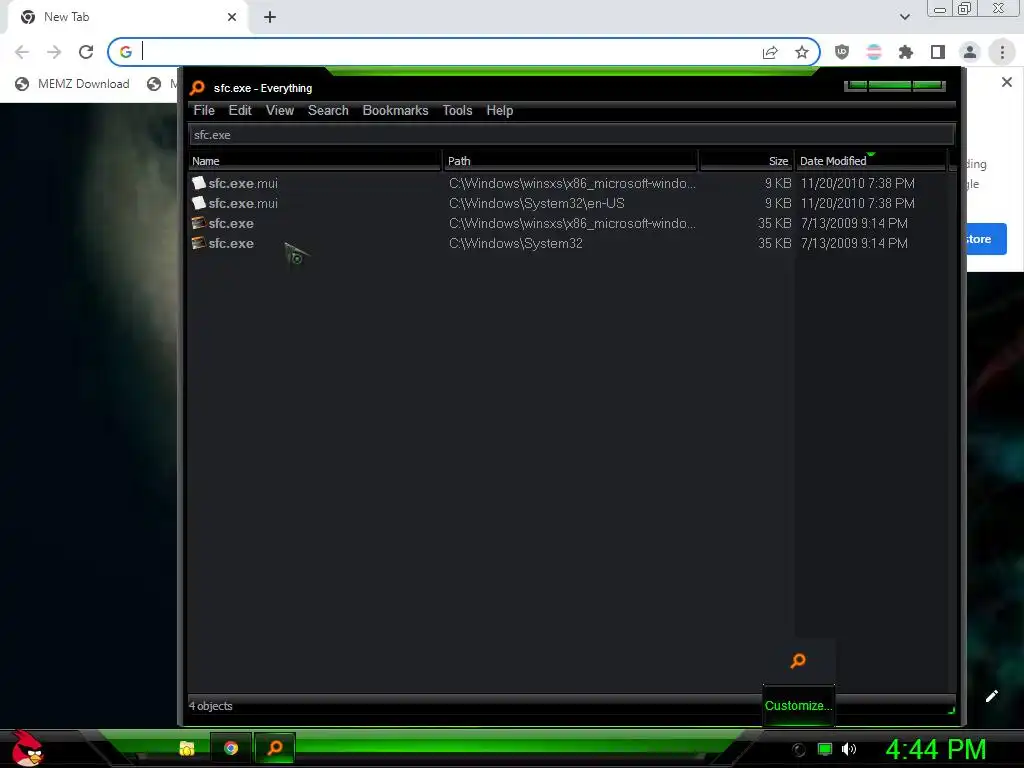The image size is (1024, 768).
Task: Go forward in Chrome
Action: pyautogui.click(x=54, y=52)
